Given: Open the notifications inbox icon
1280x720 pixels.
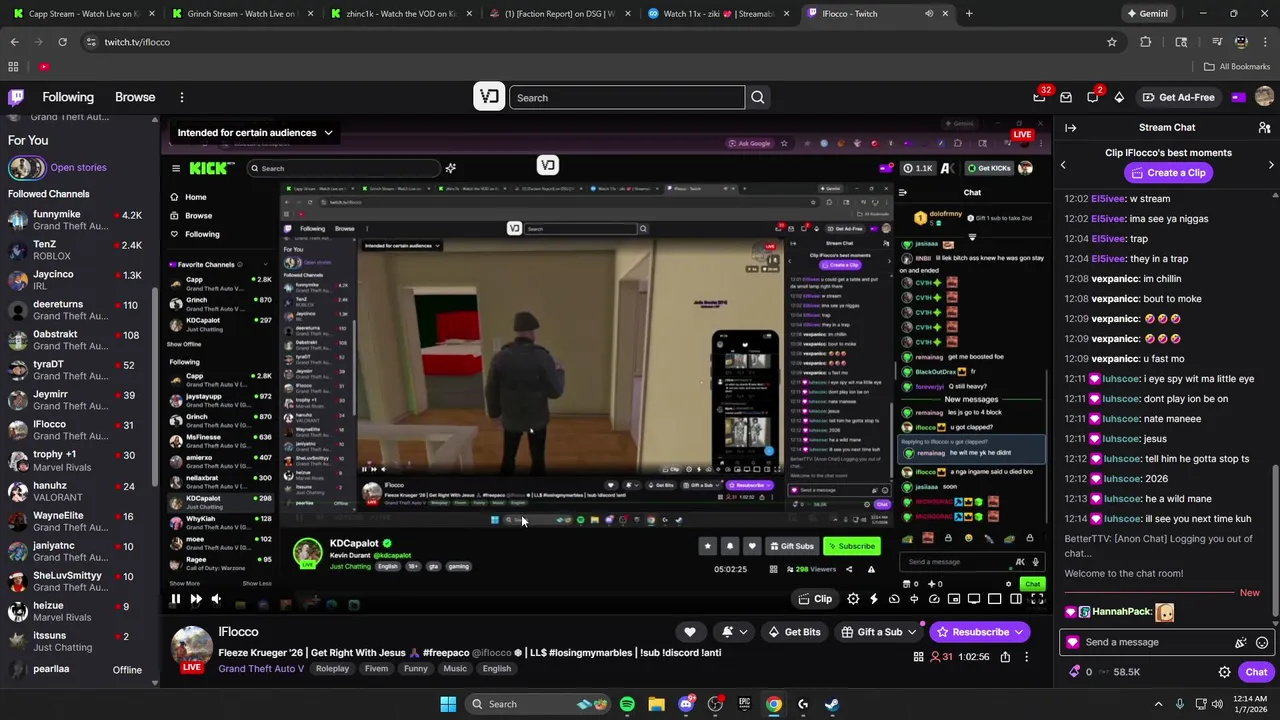Looking at the screenshot, I should click(1066, 97).
